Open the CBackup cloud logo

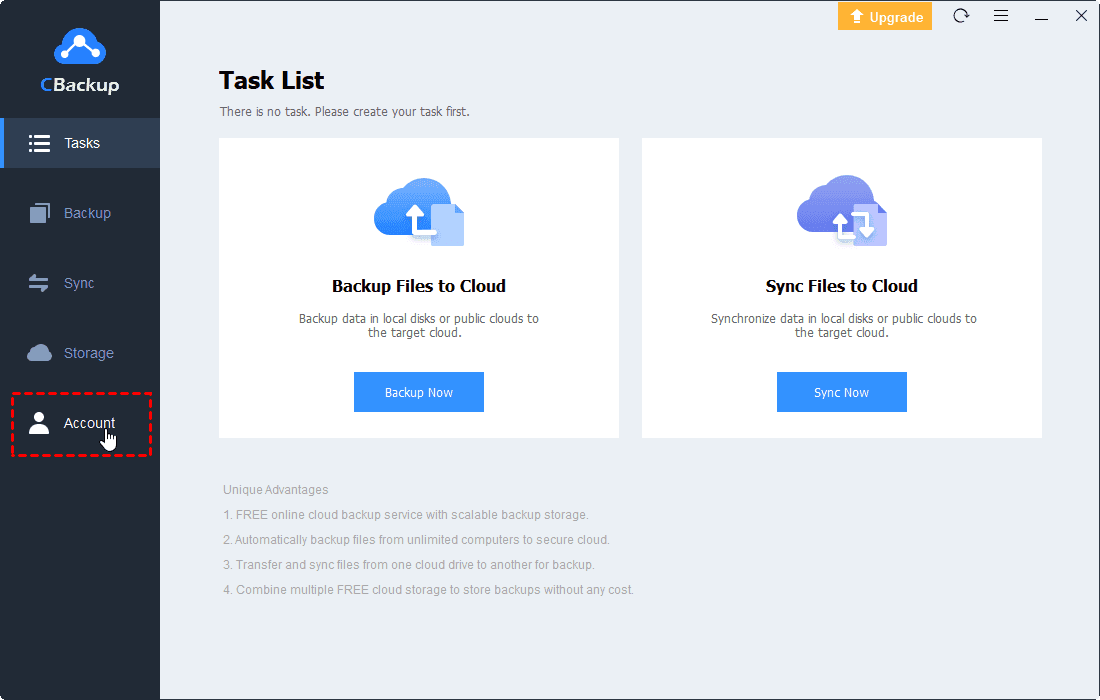tap(80, 46)
